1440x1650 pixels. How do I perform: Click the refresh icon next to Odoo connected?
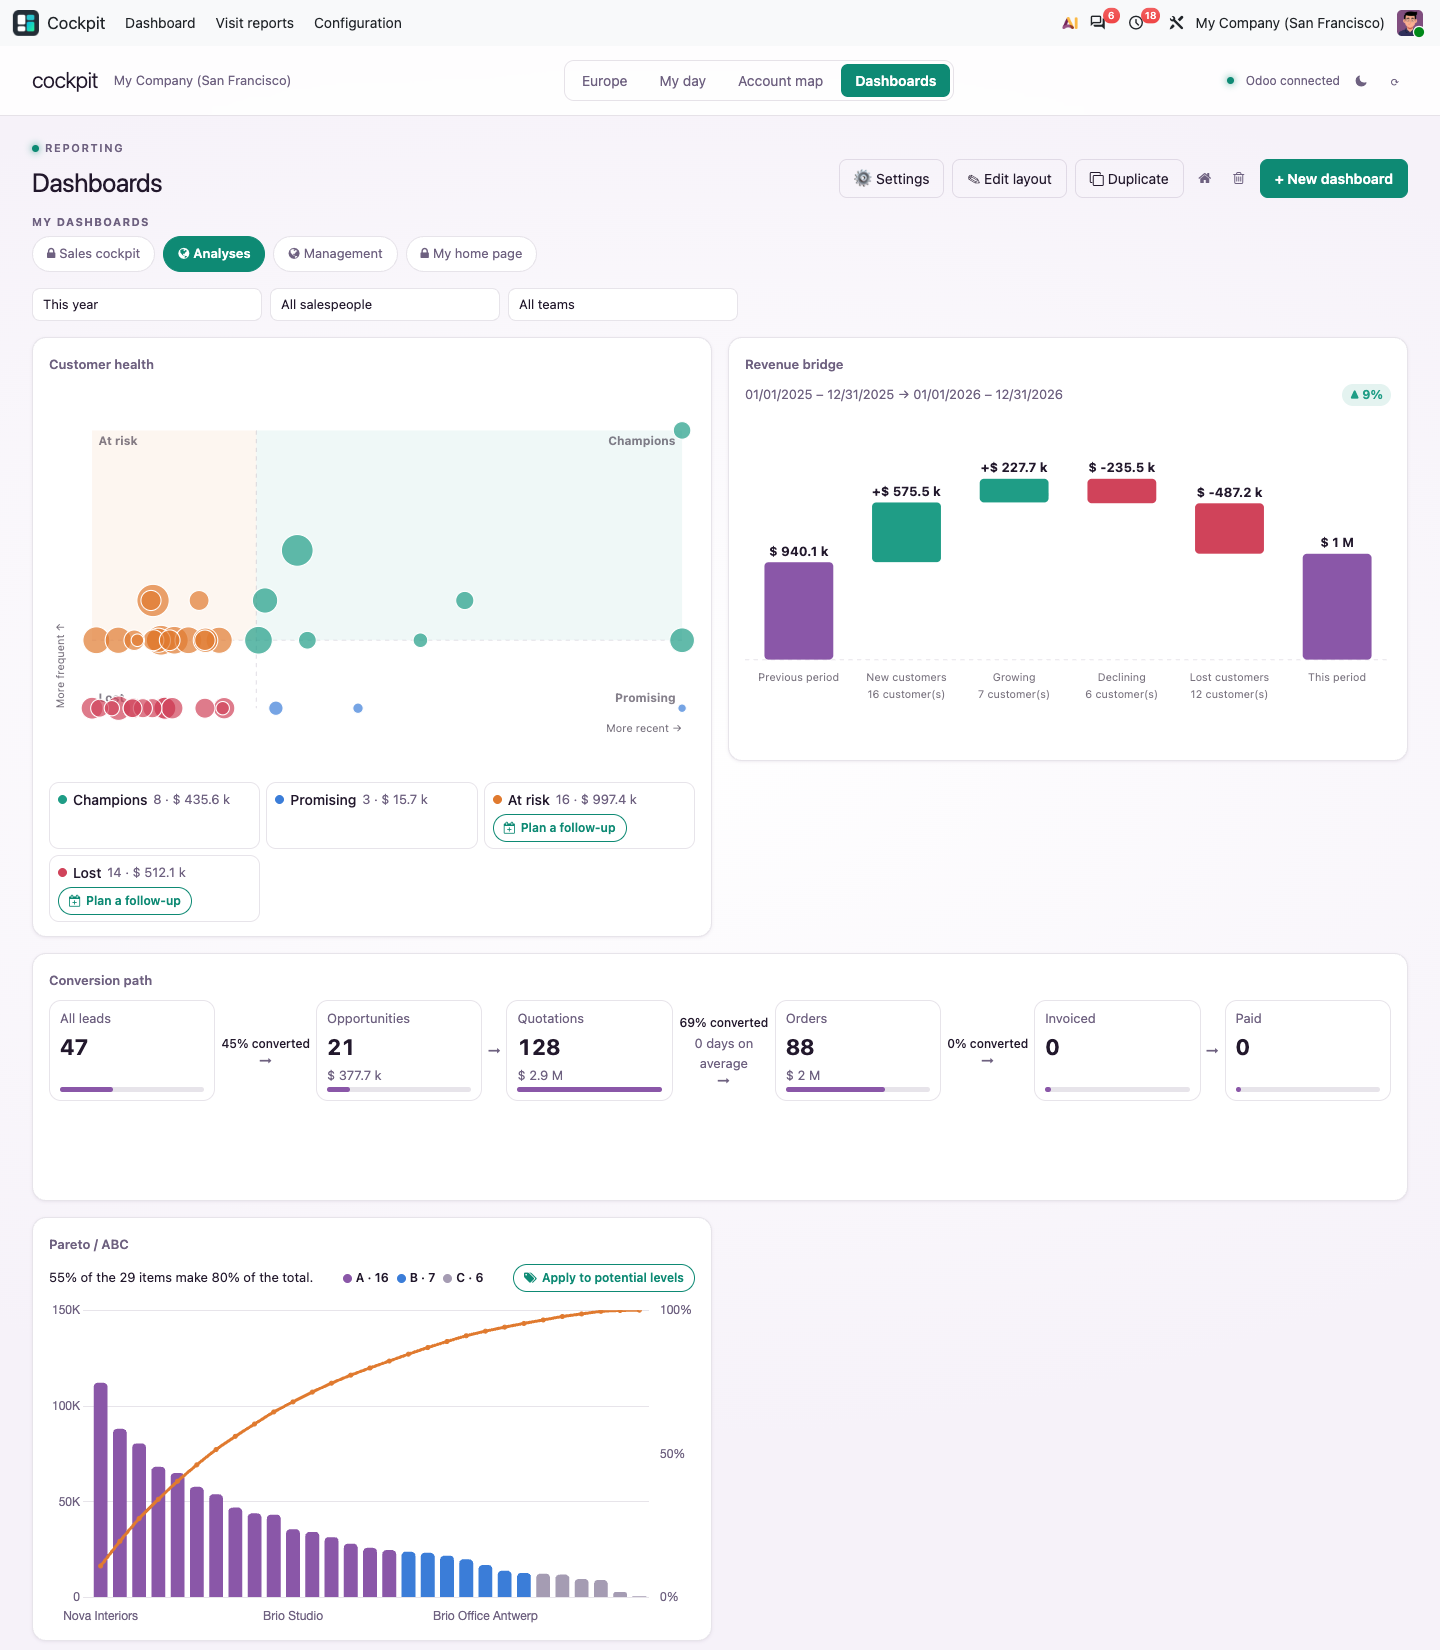1394,82
